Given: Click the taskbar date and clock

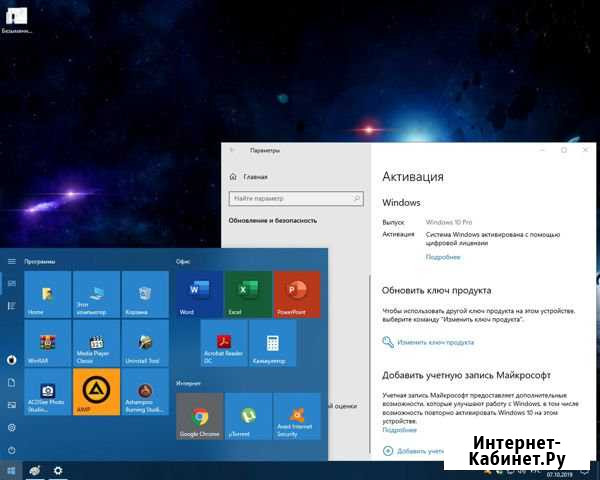Looking at the screenshot, I should [559, 473].
